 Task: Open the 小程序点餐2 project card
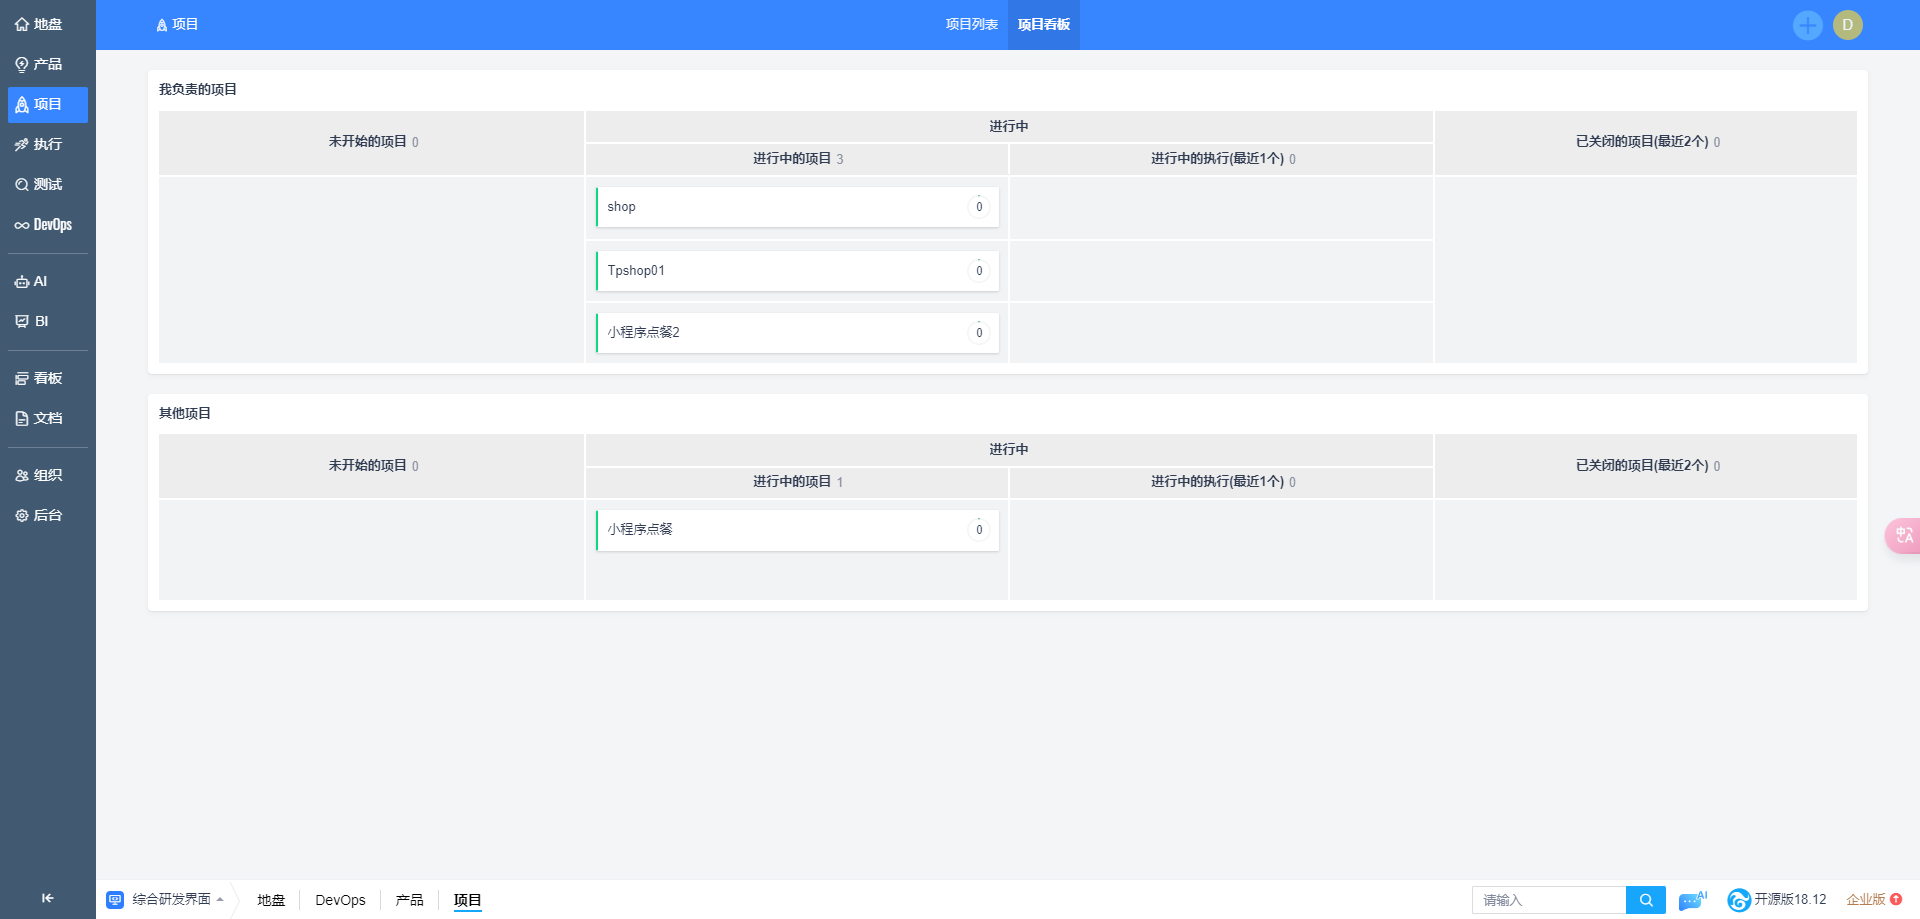797,333
